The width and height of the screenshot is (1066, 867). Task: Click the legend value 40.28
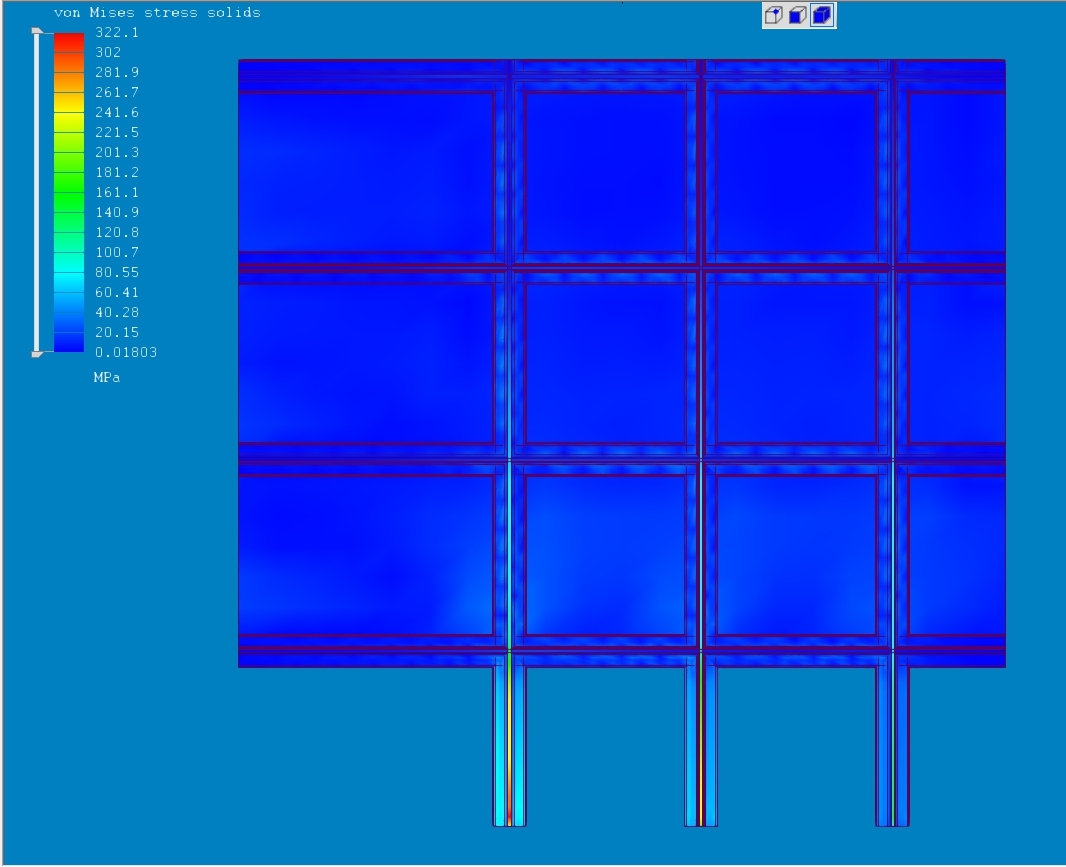tap(117, 312)
